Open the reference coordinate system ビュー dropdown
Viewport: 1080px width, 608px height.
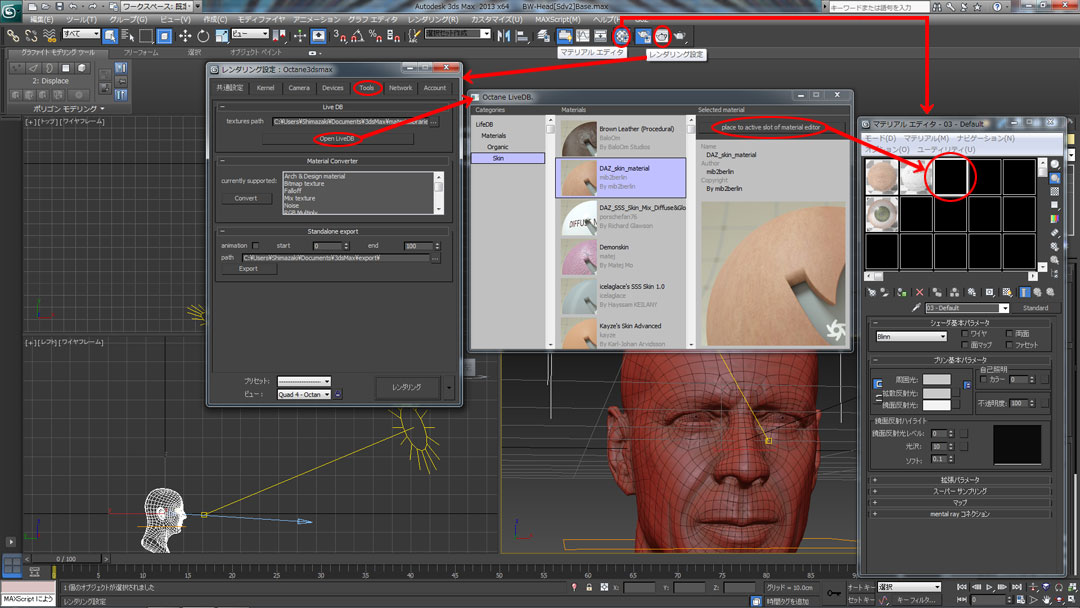[250, 34]
